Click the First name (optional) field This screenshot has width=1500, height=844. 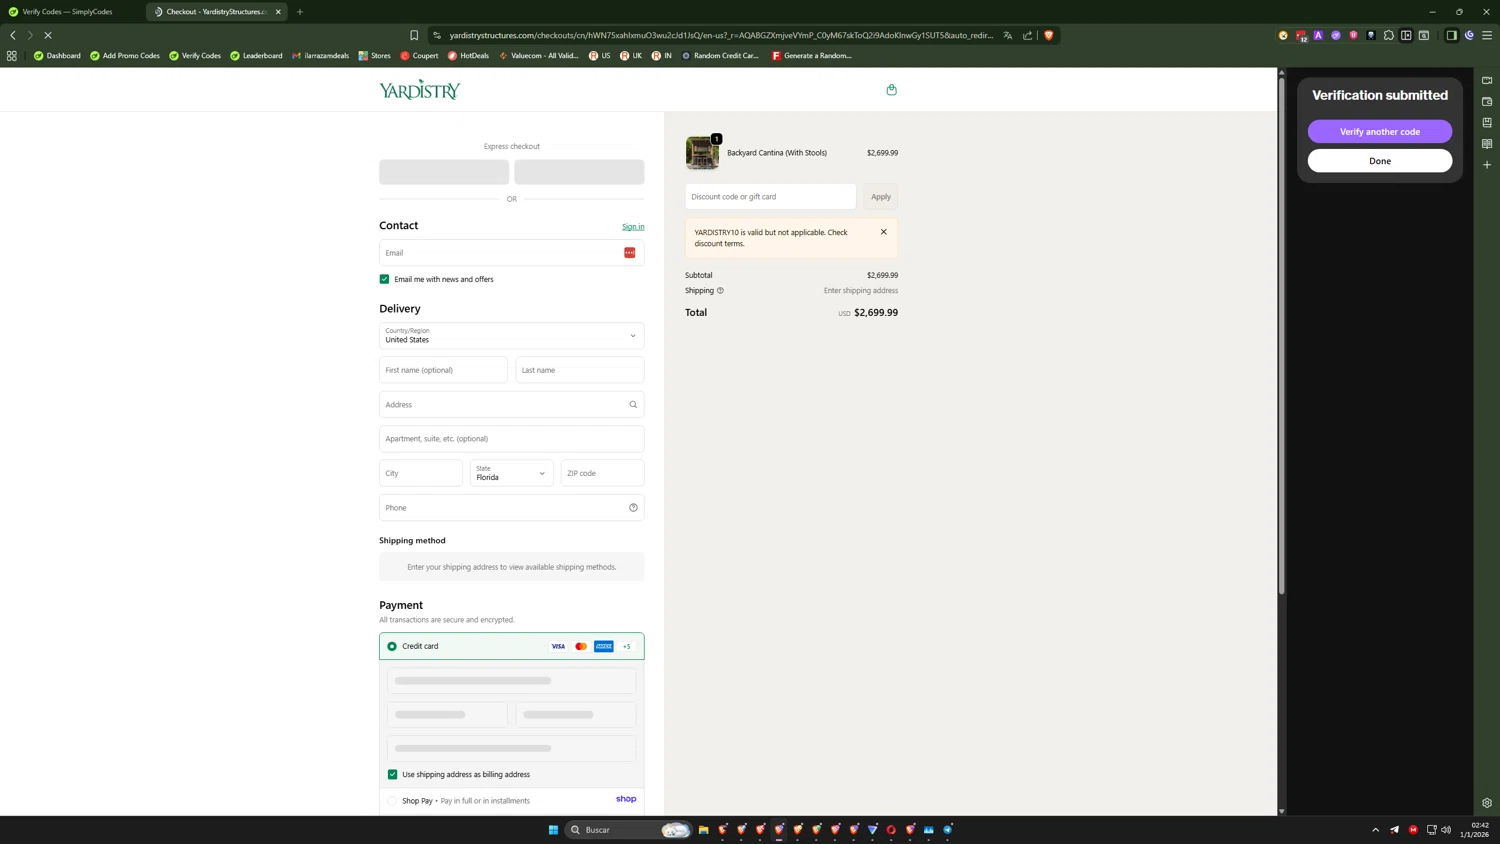coord(443,370)
